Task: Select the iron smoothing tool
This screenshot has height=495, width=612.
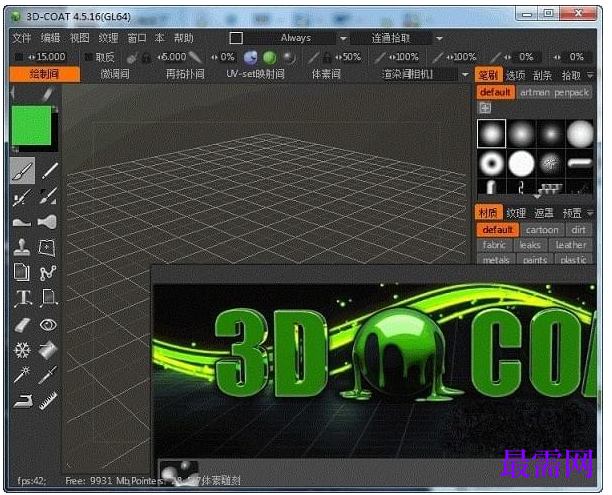Action: point(22,401)
